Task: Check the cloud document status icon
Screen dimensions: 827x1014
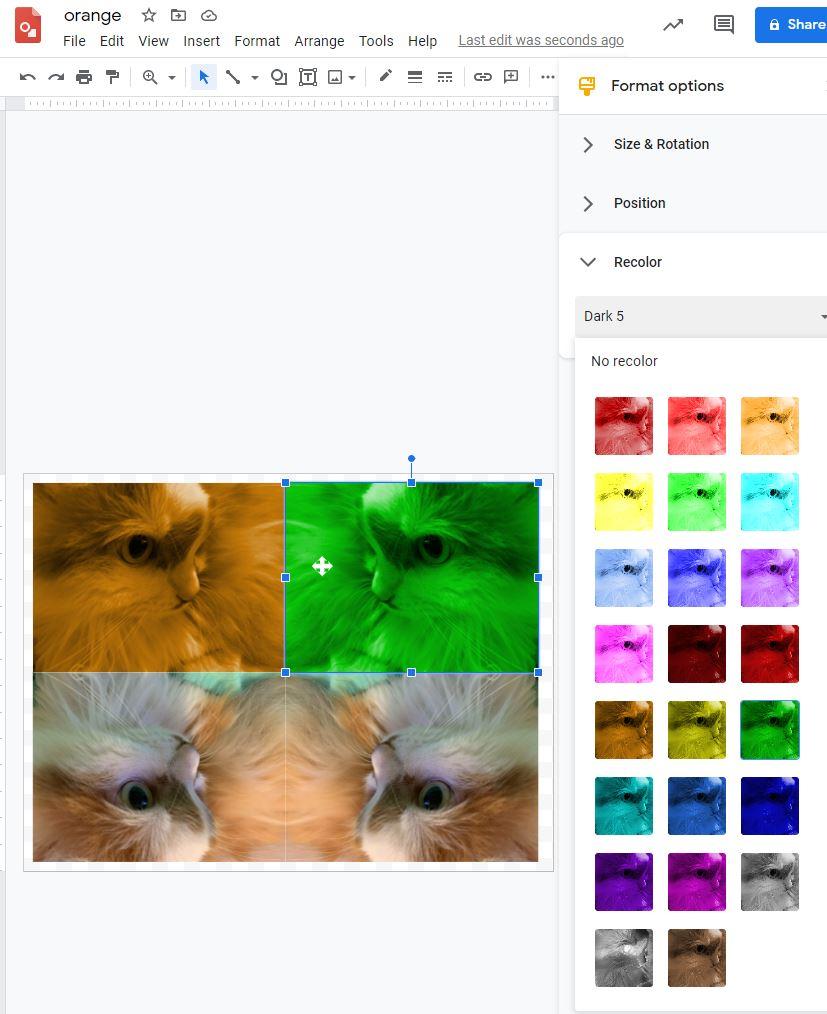Action: click(x=209, y=15)
